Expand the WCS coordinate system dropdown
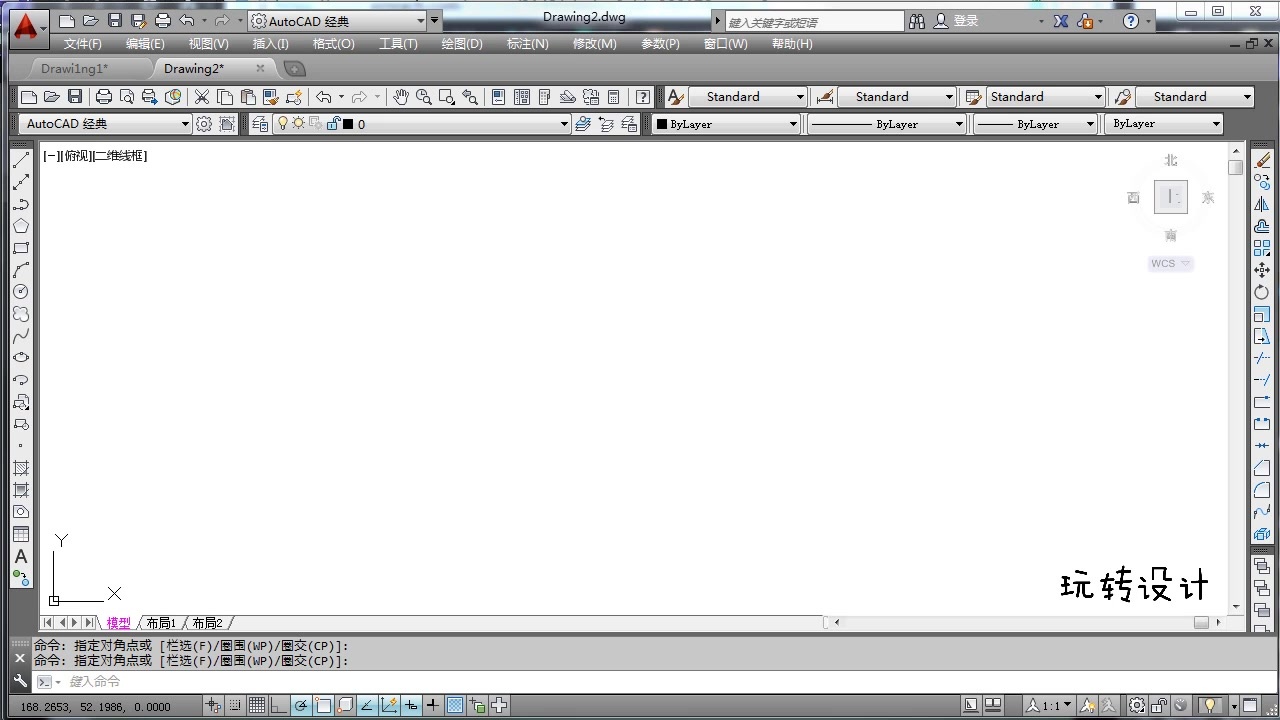Viewport: 1280px width, 720px height. [x=1171, y=264]
